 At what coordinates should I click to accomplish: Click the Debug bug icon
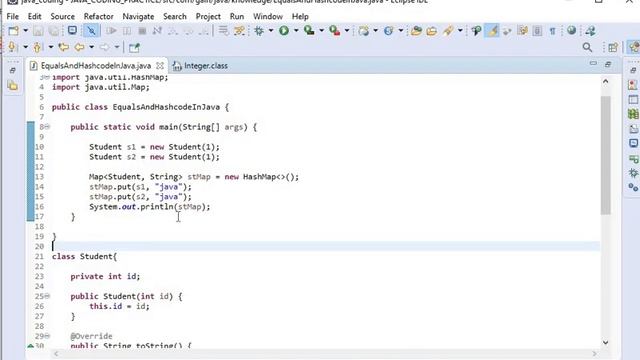coord(259,31)
